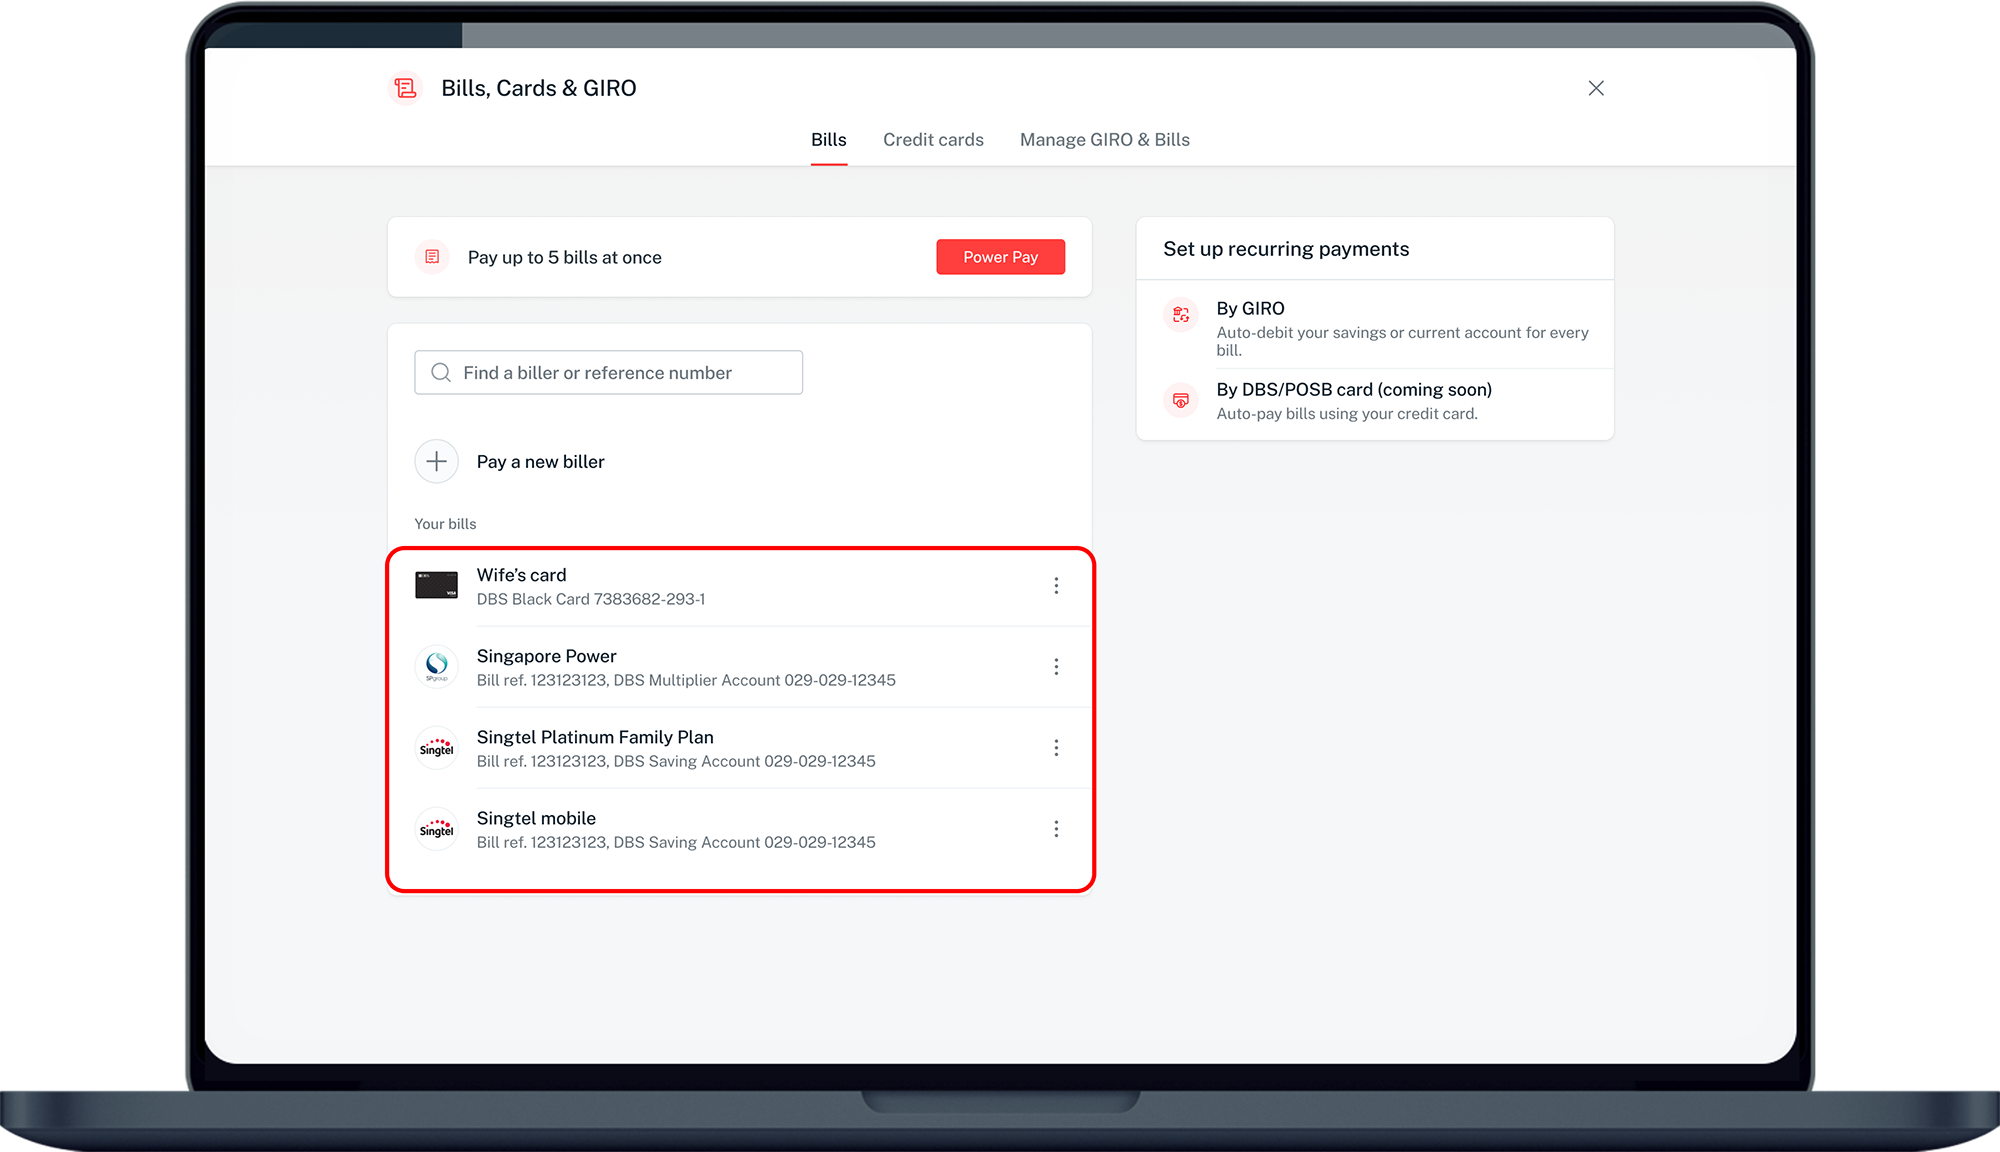Click the Power Pay bills icon
Screen dimensions: 2000x1152
pyautogui.click(x=432, y=257)
